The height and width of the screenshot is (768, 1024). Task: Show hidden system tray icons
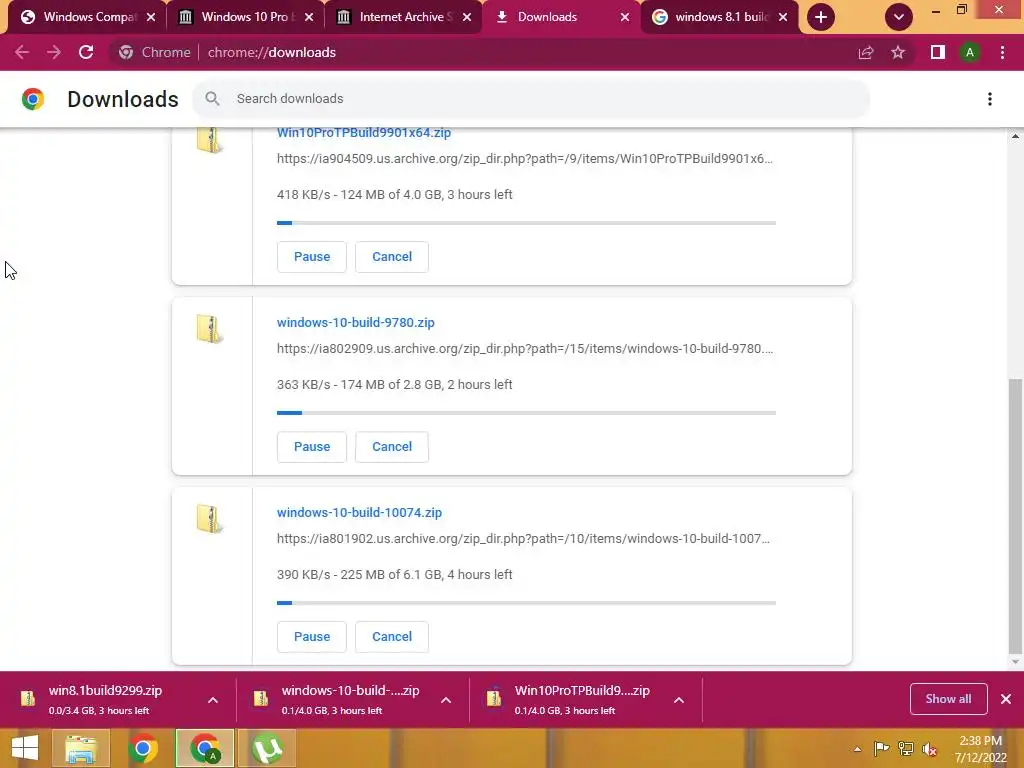857,749
